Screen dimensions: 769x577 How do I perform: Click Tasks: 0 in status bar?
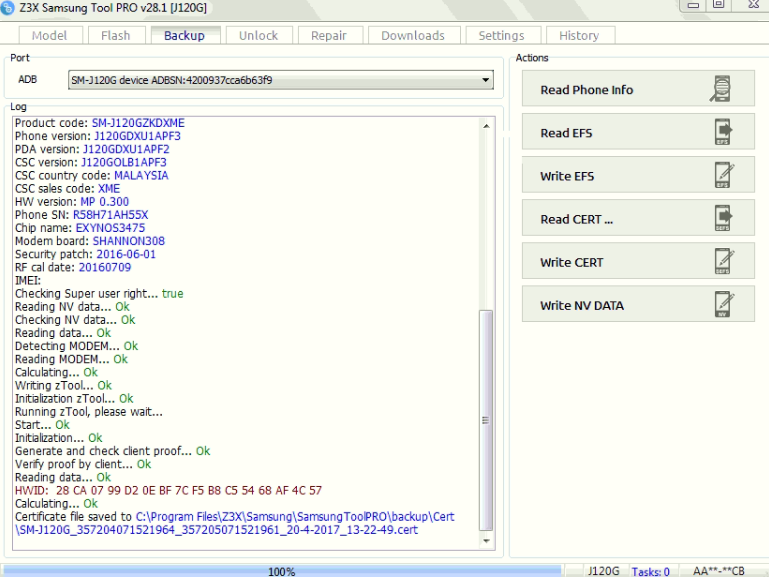[650, 572]
